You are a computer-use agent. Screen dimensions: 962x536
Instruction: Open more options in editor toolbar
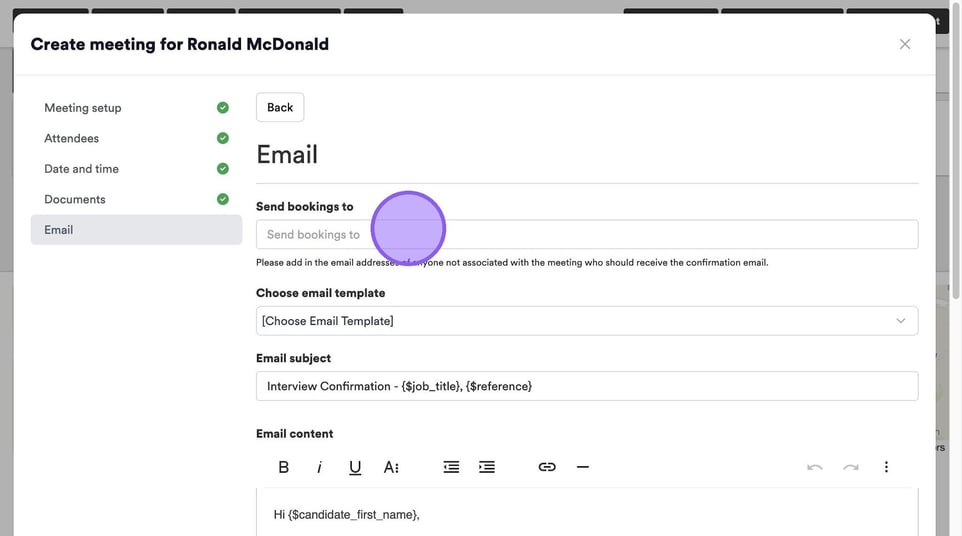(x=886, y=467)
